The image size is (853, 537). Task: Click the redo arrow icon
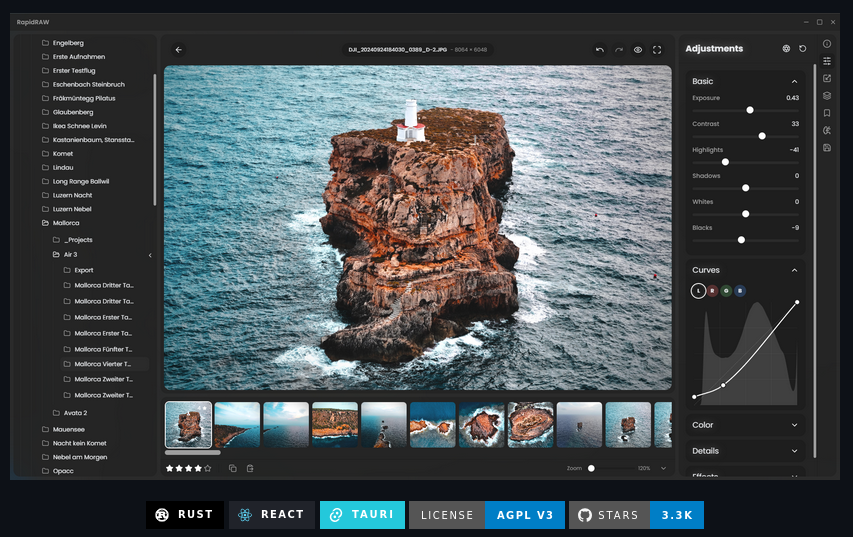[x=618, y=49]
